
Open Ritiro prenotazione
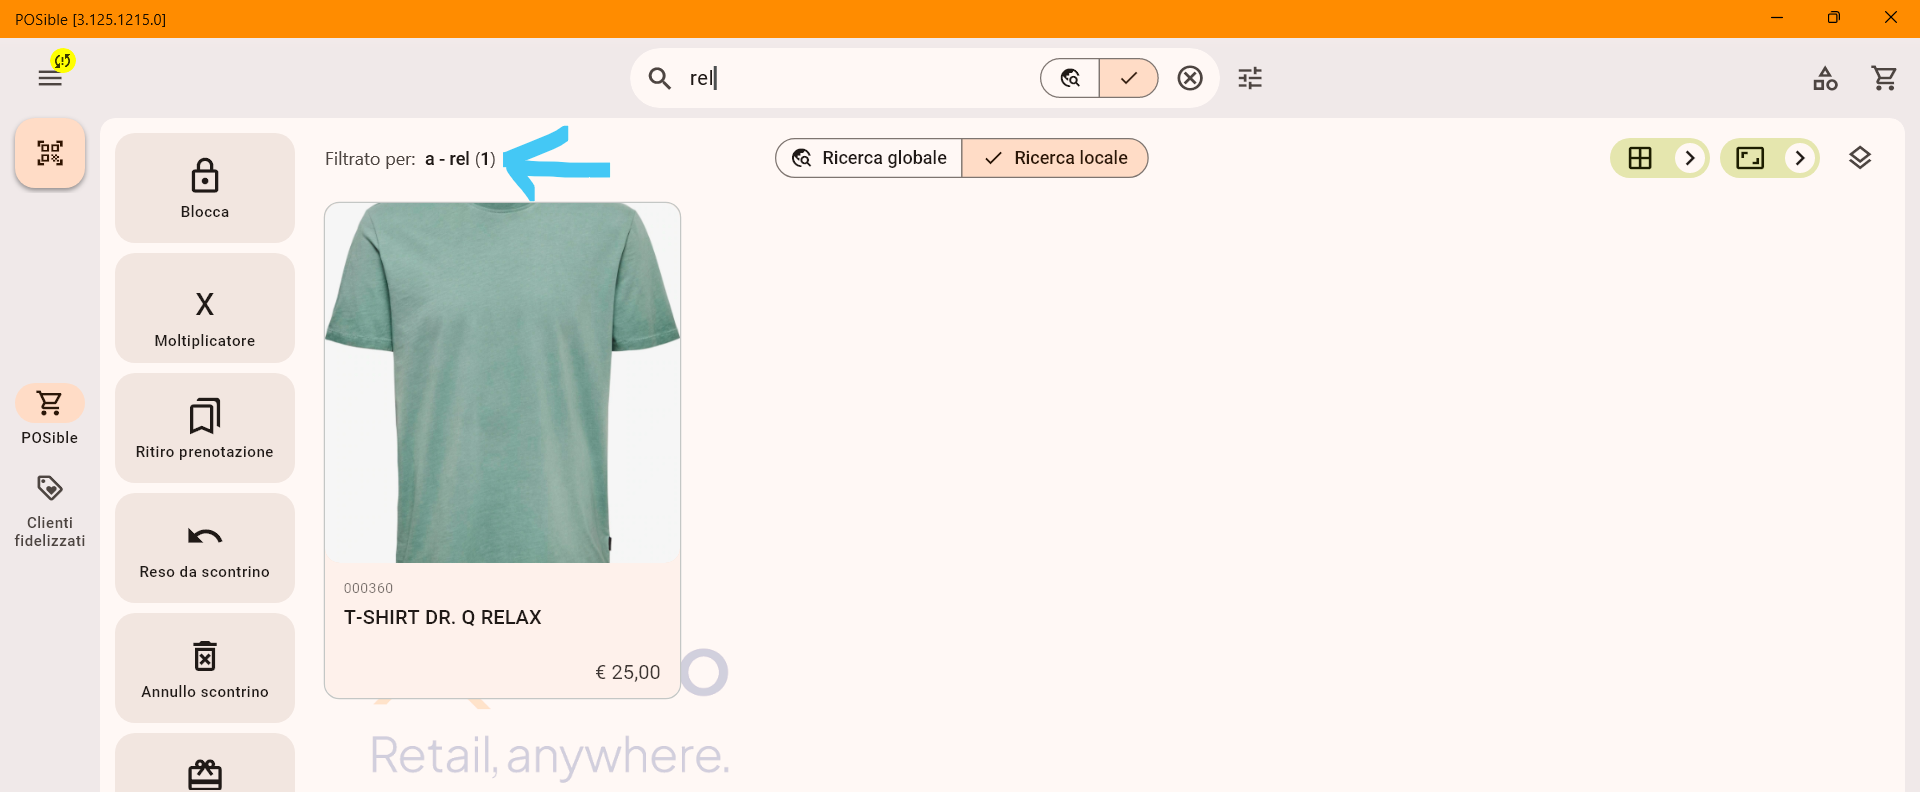[x=205, y=428]
